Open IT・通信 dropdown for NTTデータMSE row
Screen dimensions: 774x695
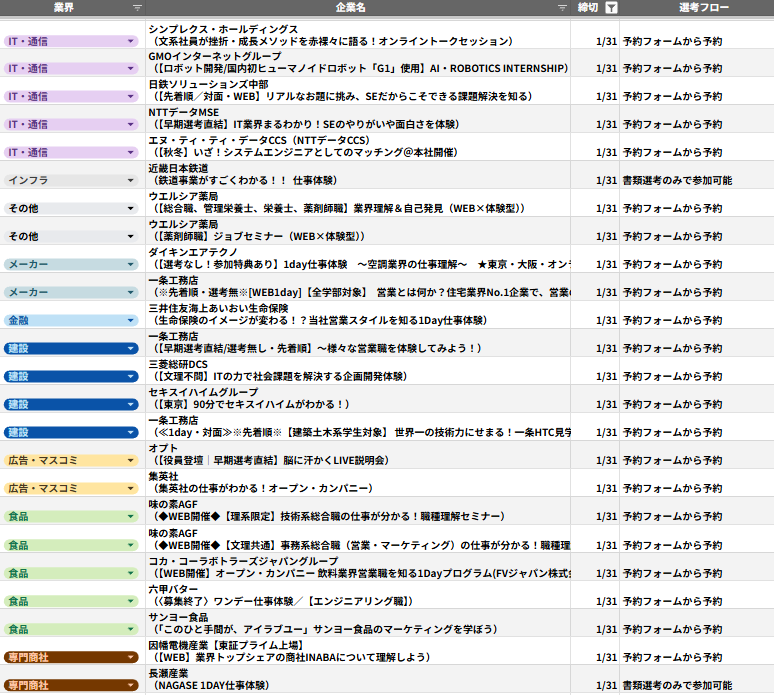coord(130,124)
